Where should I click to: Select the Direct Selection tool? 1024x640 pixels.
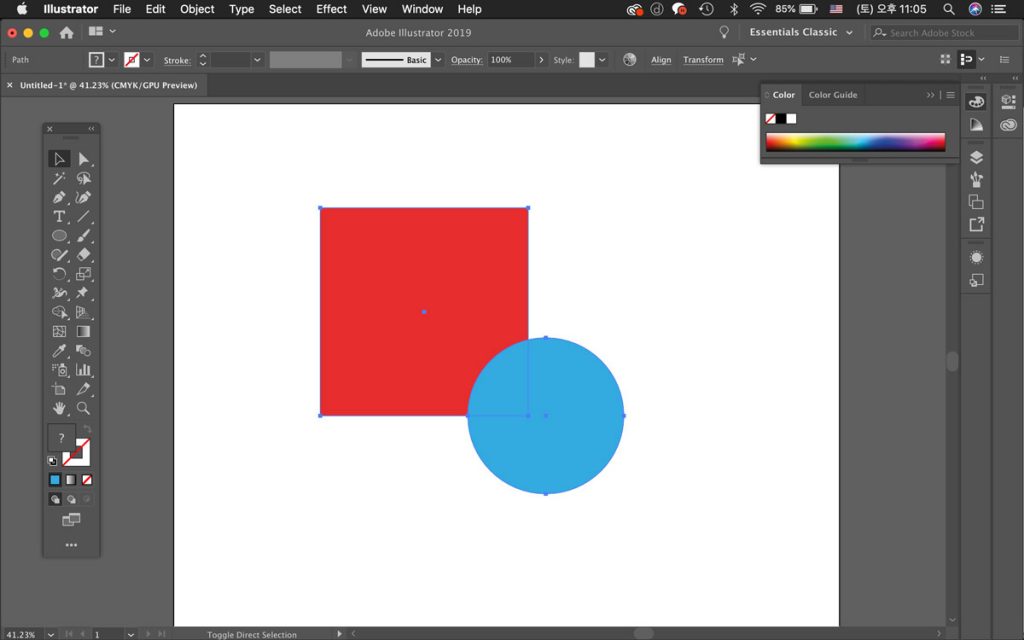pos(84,159)
